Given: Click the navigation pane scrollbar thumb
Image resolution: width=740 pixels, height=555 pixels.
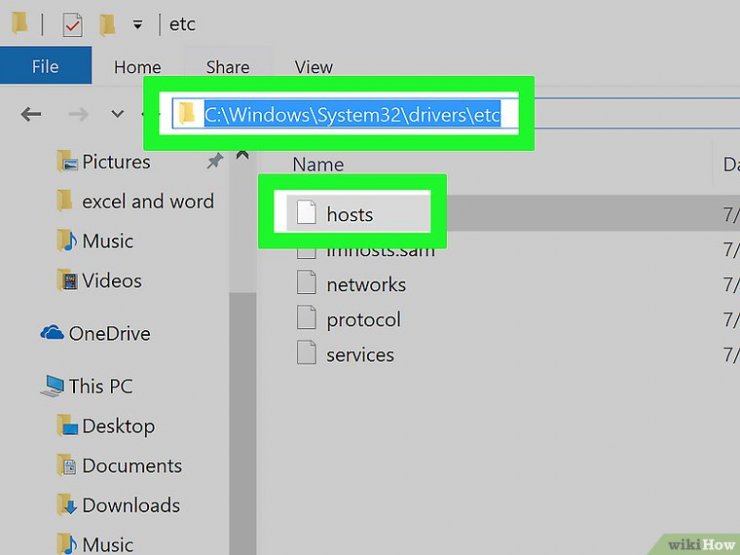Looking at the screenshot, I should (243, 422).
